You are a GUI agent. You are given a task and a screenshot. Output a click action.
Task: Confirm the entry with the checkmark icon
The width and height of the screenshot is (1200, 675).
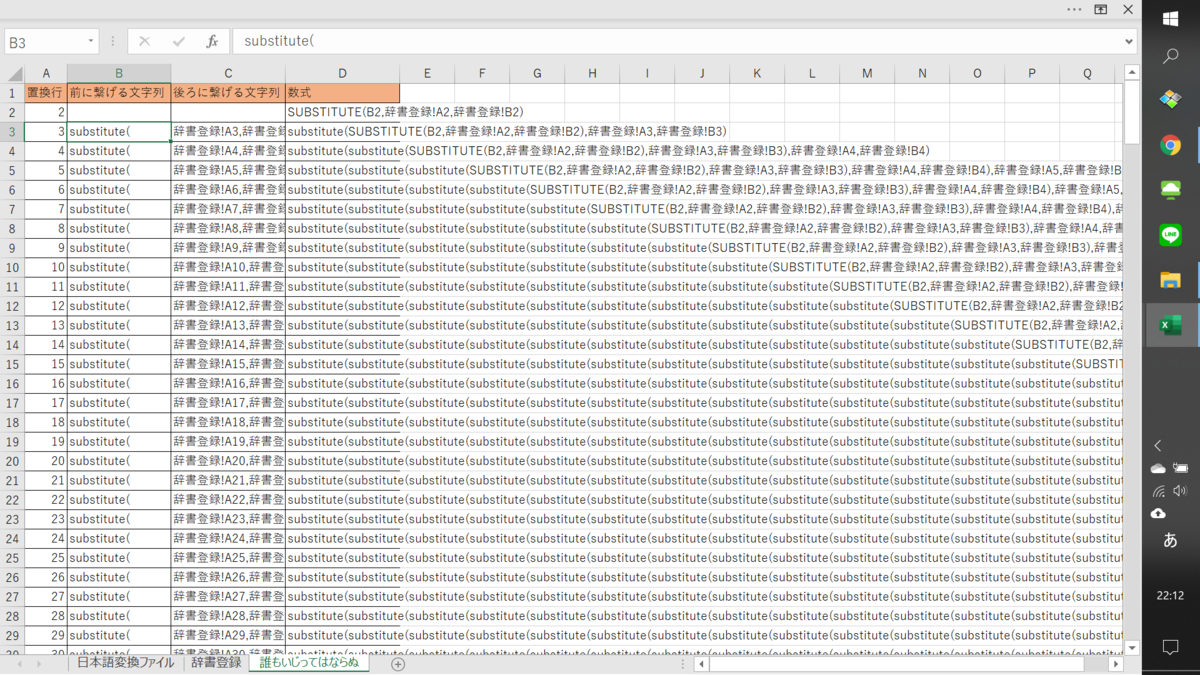click(x=179, y=42)
